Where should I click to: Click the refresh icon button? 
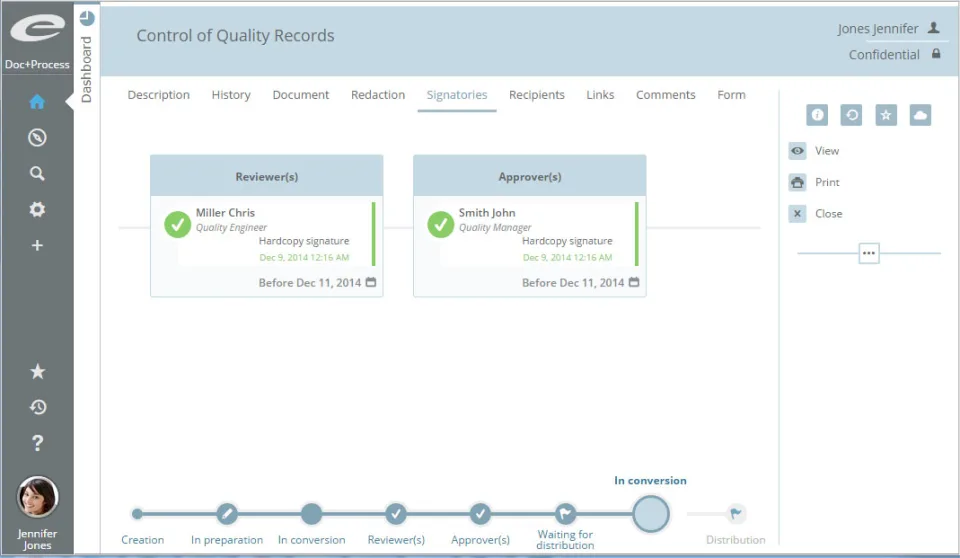click(851, 115)
